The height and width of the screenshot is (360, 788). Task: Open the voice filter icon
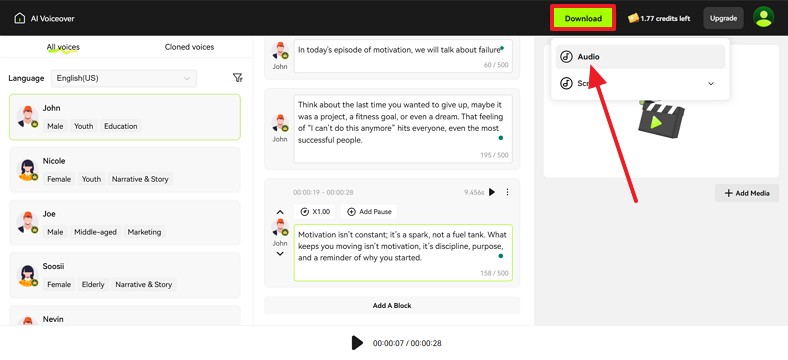pyautogui.click(x=238, y=78)
